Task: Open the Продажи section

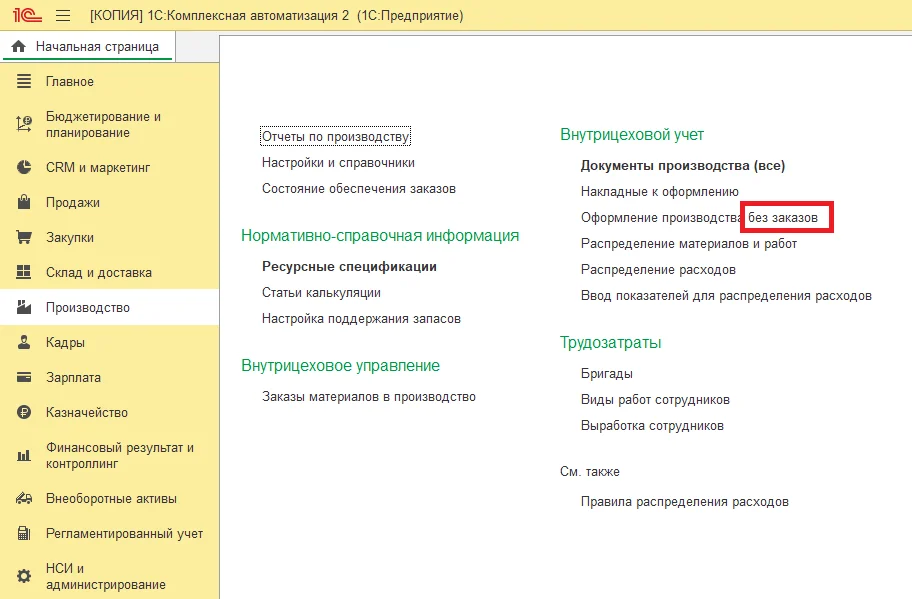Action: coord(109,202)
